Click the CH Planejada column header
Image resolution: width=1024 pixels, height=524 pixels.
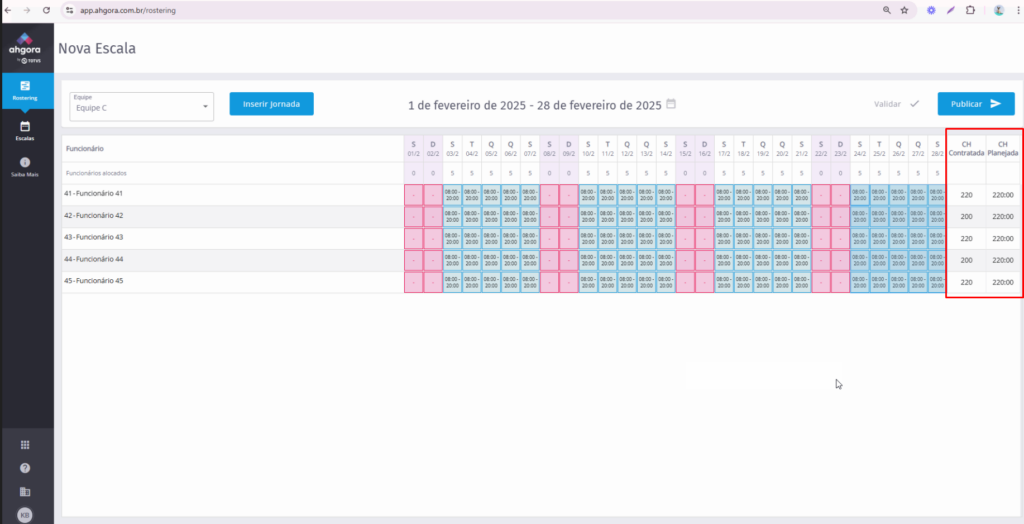[1002, 148]
